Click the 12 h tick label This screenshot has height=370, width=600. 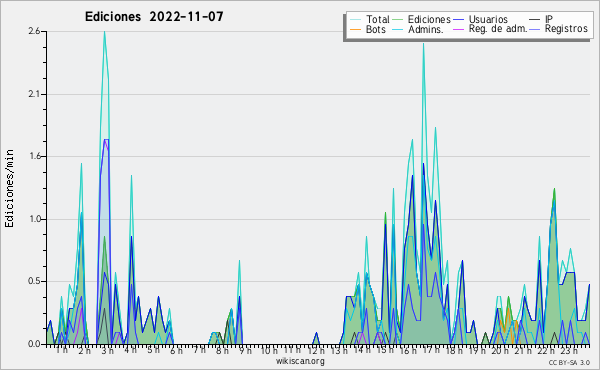(316, 350)
